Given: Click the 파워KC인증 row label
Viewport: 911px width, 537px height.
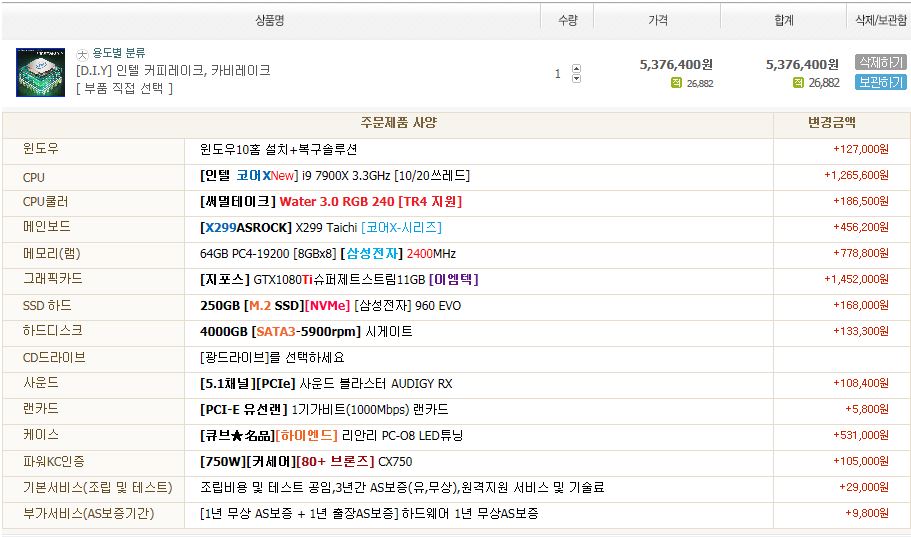Looking at the screenshot, I should [x=53, y=461].
